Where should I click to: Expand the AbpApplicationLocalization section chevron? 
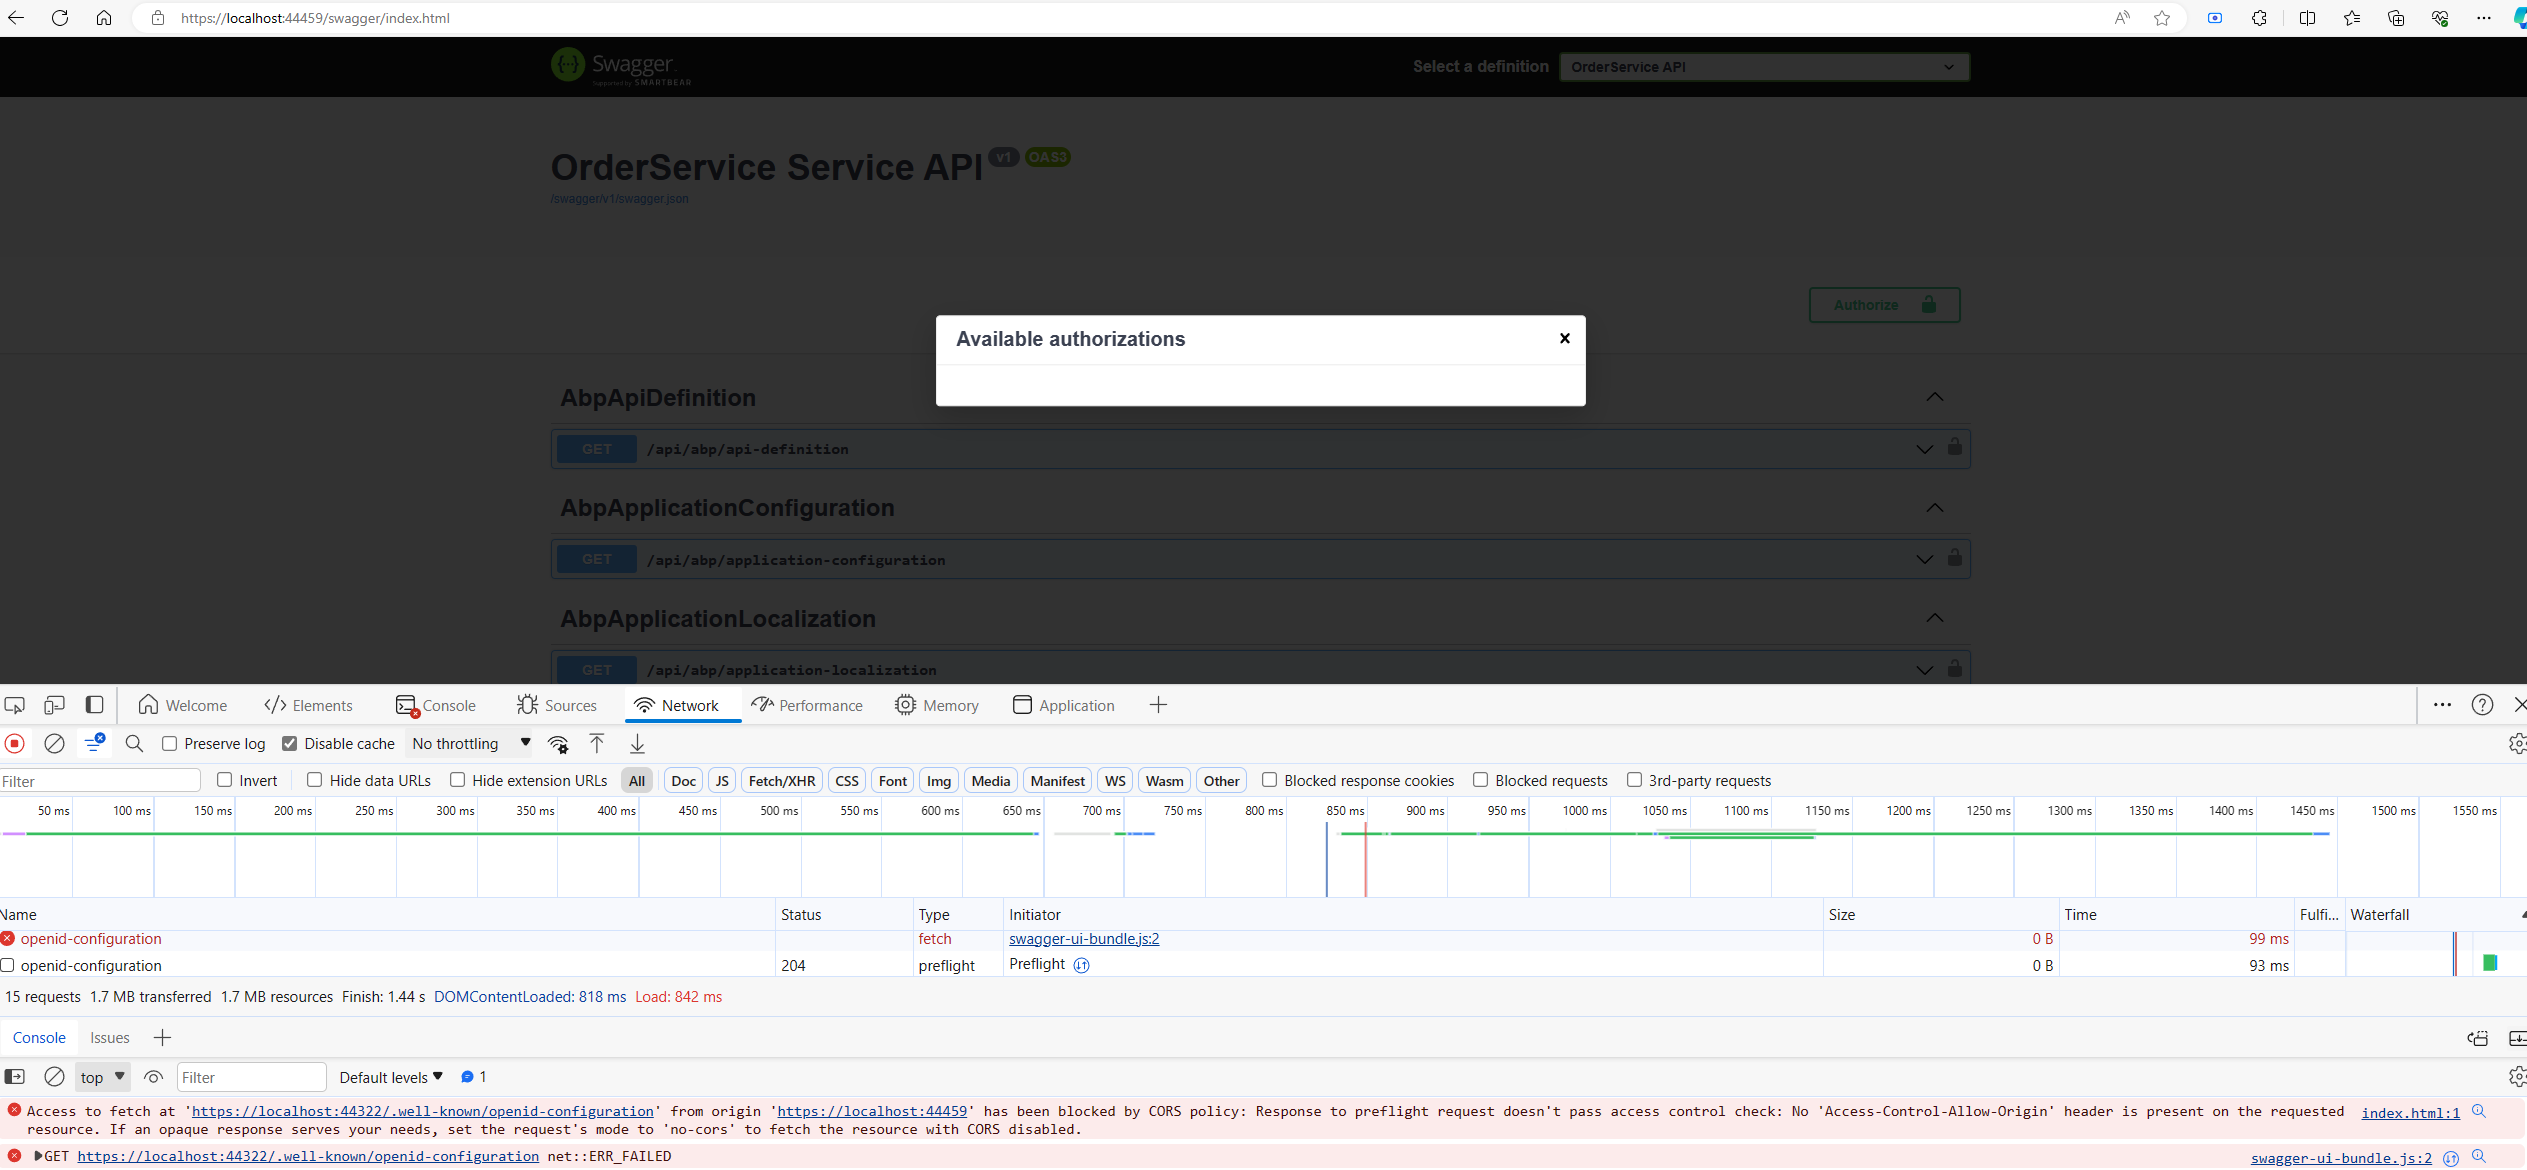tap(1934, 619)
